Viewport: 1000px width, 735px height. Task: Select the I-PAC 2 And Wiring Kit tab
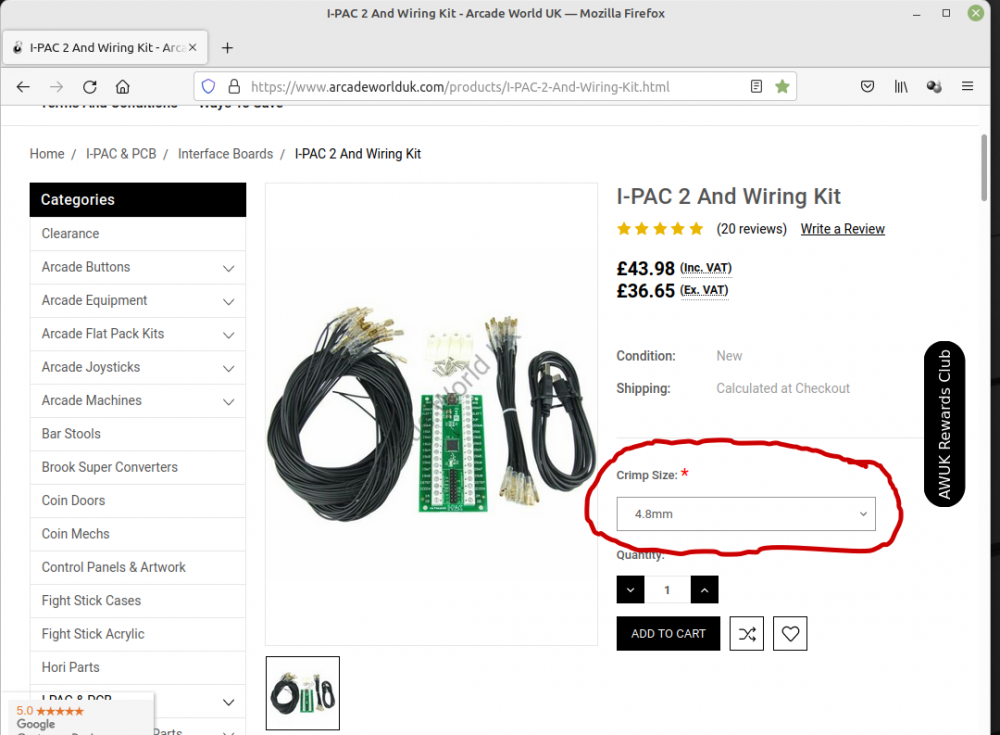[105, 47]
